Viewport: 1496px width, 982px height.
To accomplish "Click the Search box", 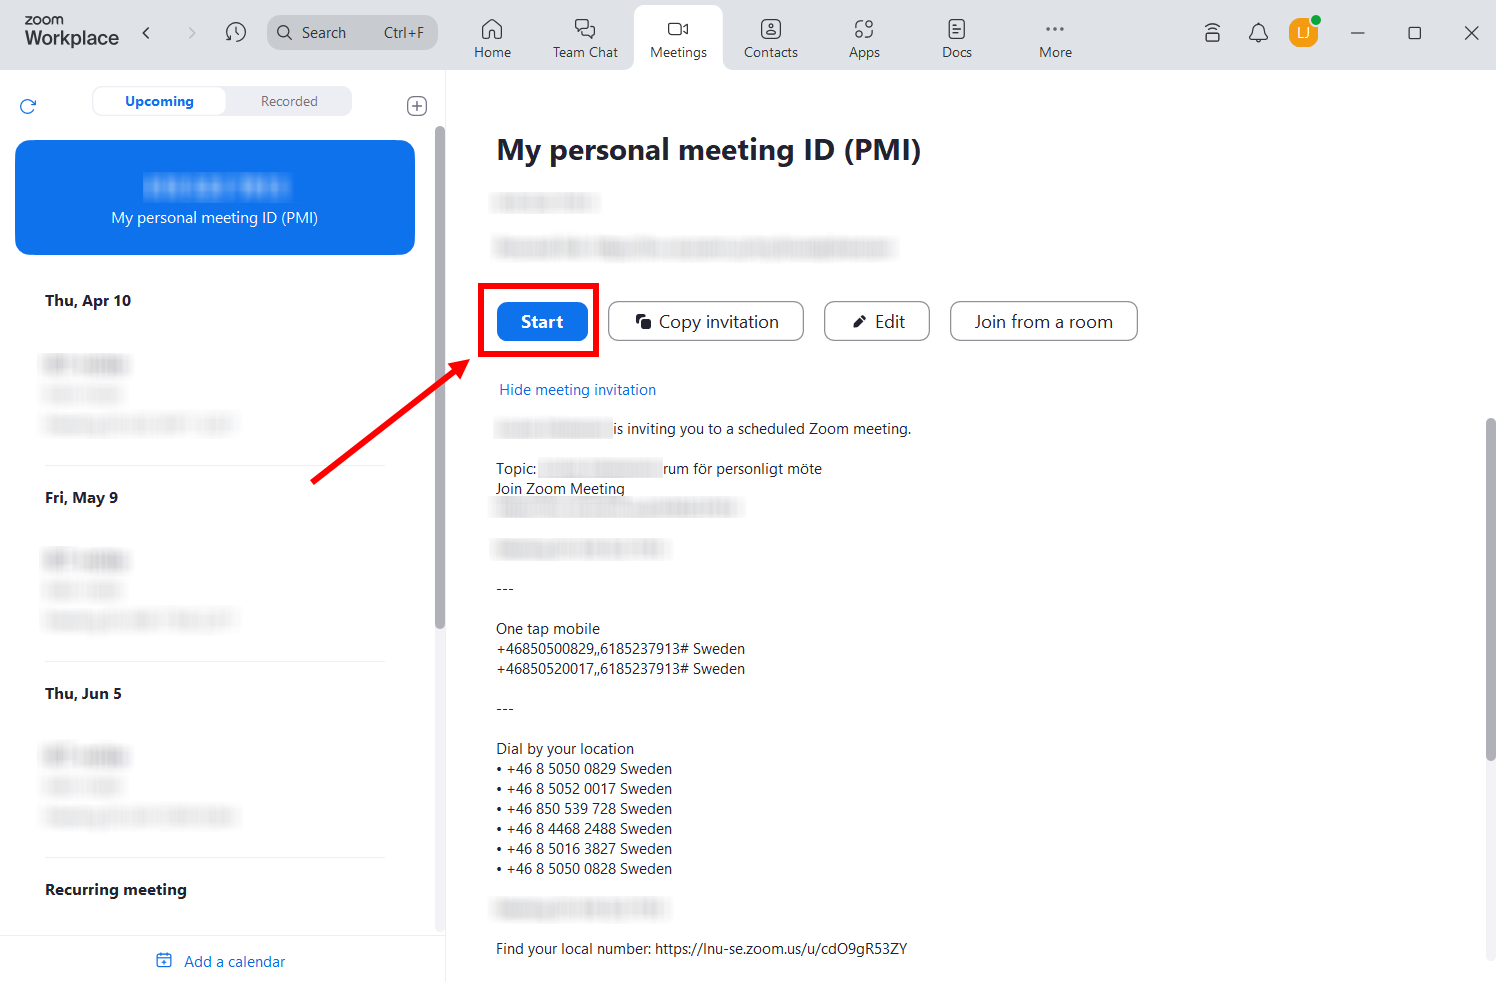I will point(352,33).
